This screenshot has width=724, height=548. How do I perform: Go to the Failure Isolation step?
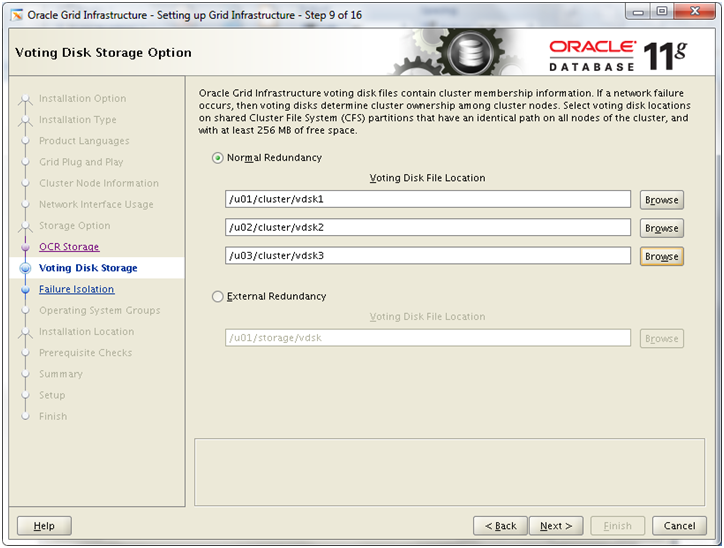76,289
